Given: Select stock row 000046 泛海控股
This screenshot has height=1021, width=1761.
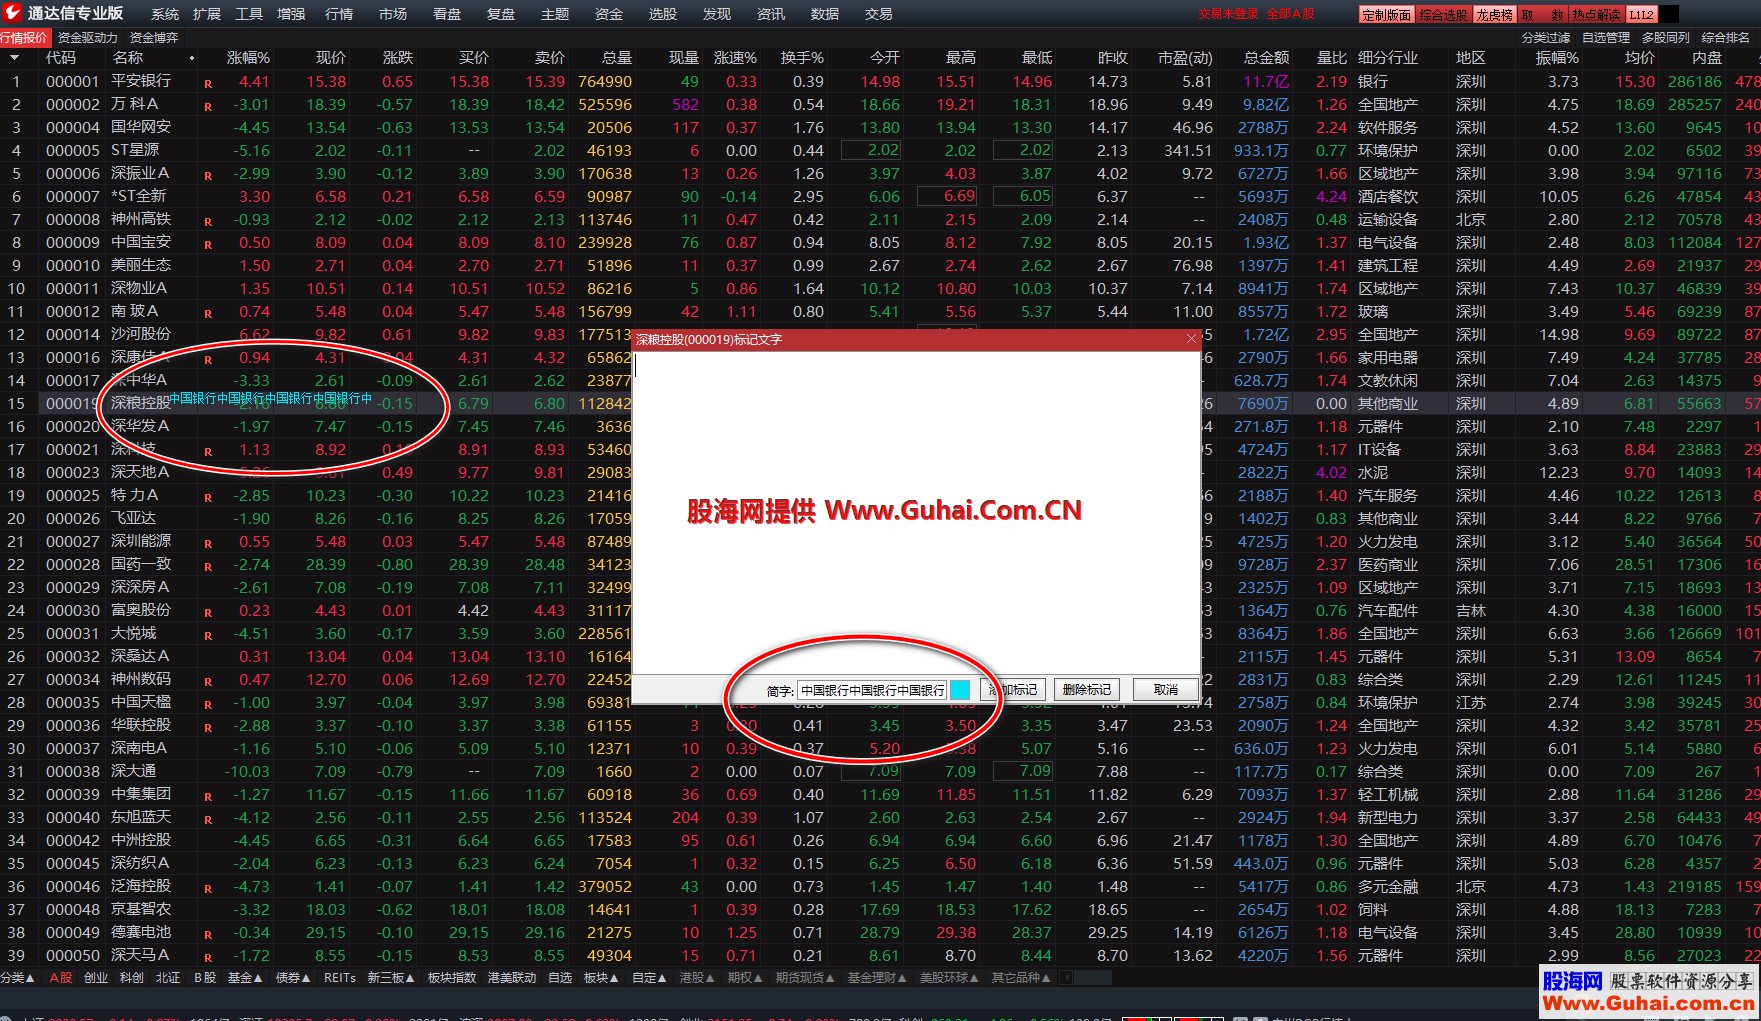Looking at the screenshot, I should pos(880,886).
